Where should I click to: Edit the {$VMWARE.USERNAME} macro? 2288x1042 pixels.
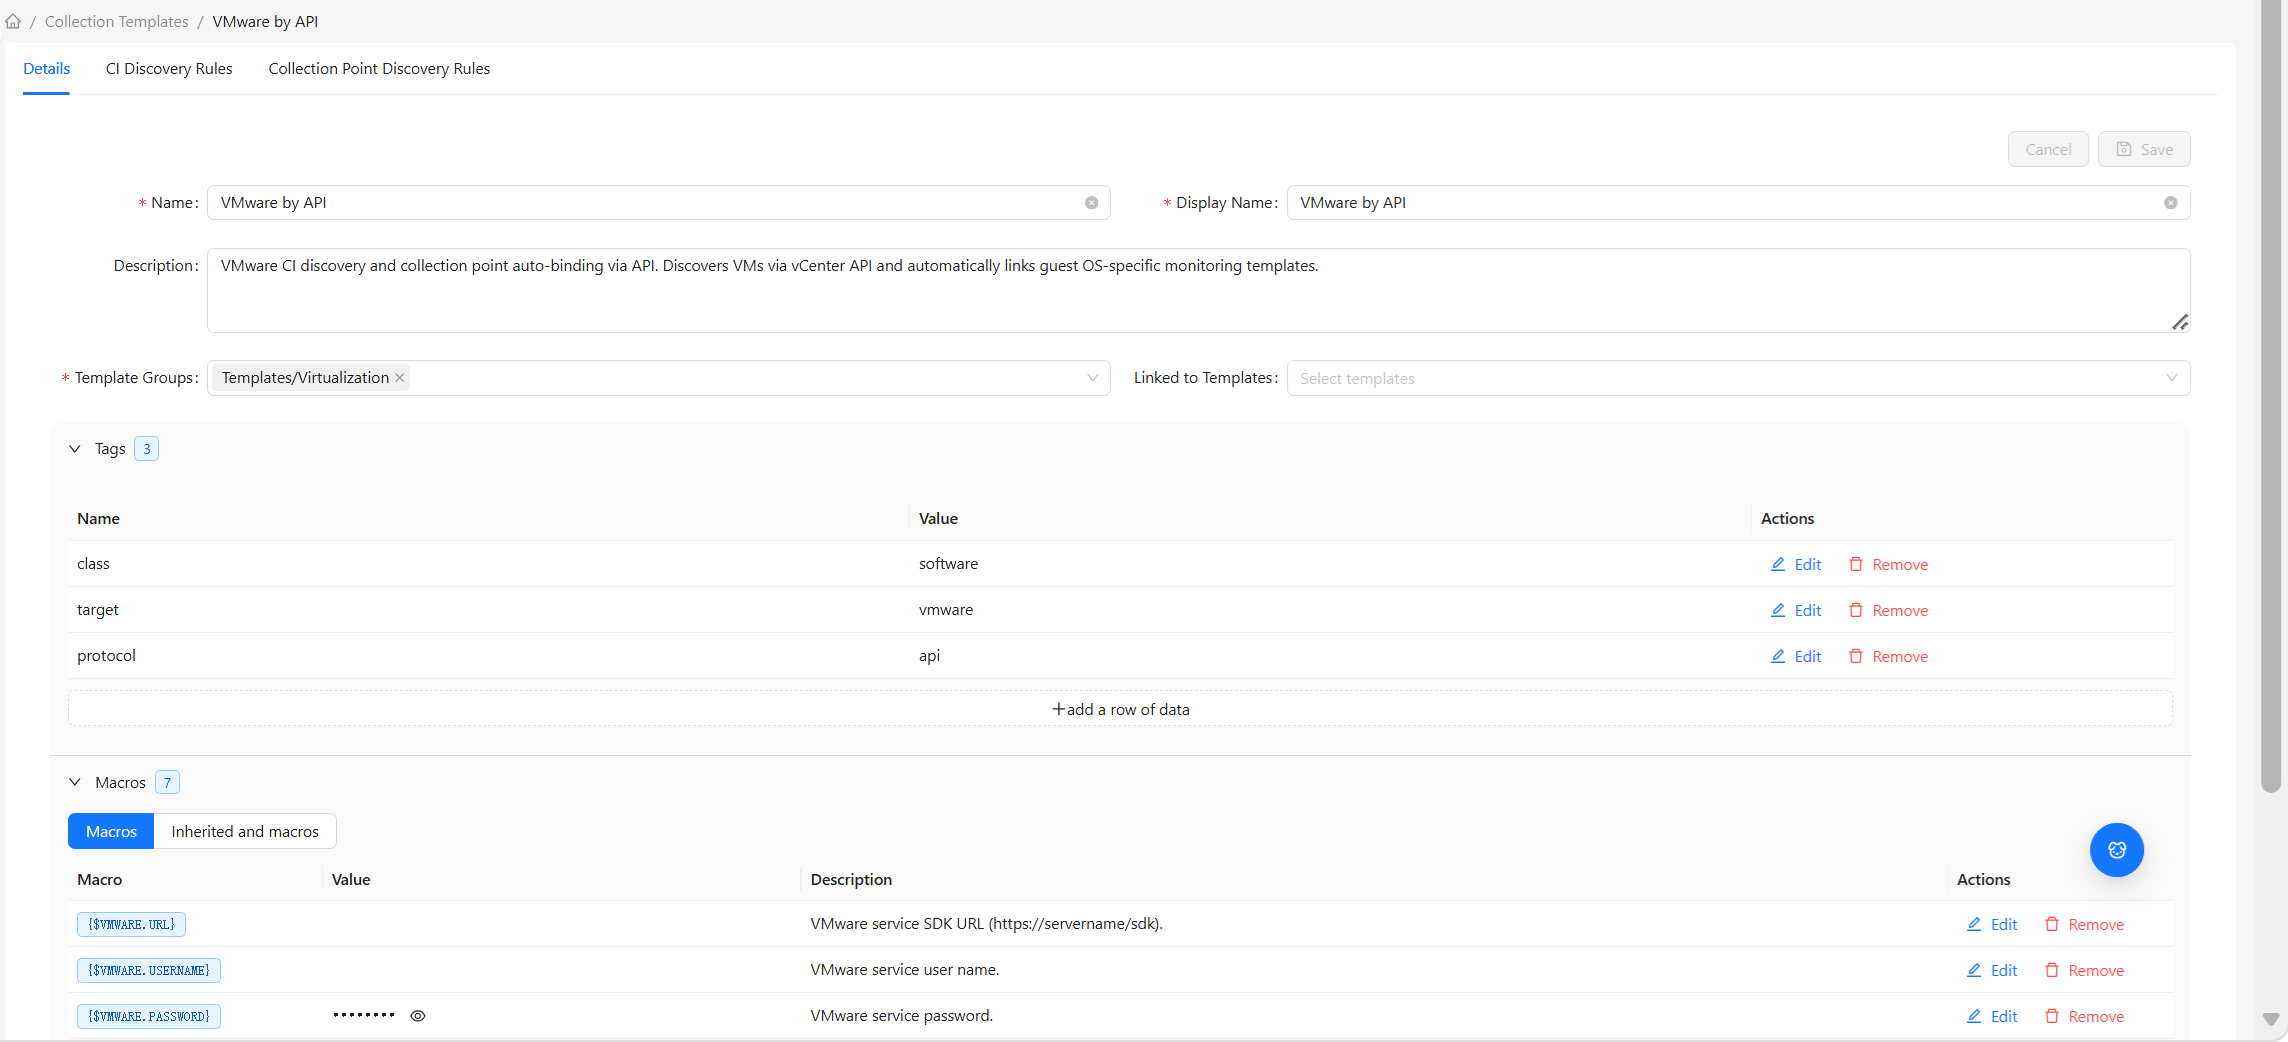pos(1992,971)
